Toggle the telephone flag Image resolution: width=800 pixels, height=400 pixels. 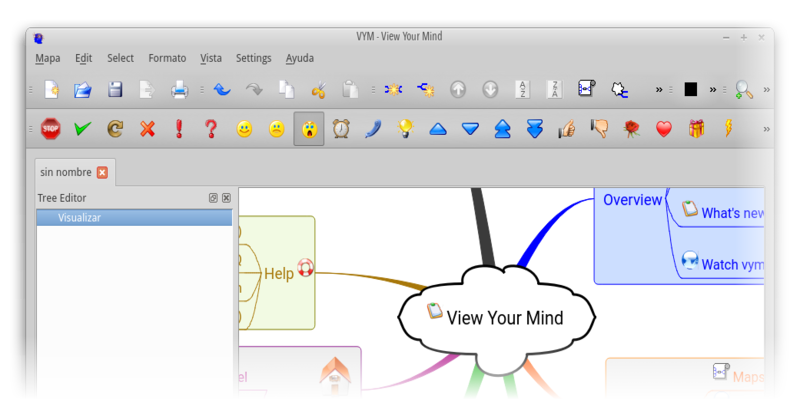coord(373,129)
